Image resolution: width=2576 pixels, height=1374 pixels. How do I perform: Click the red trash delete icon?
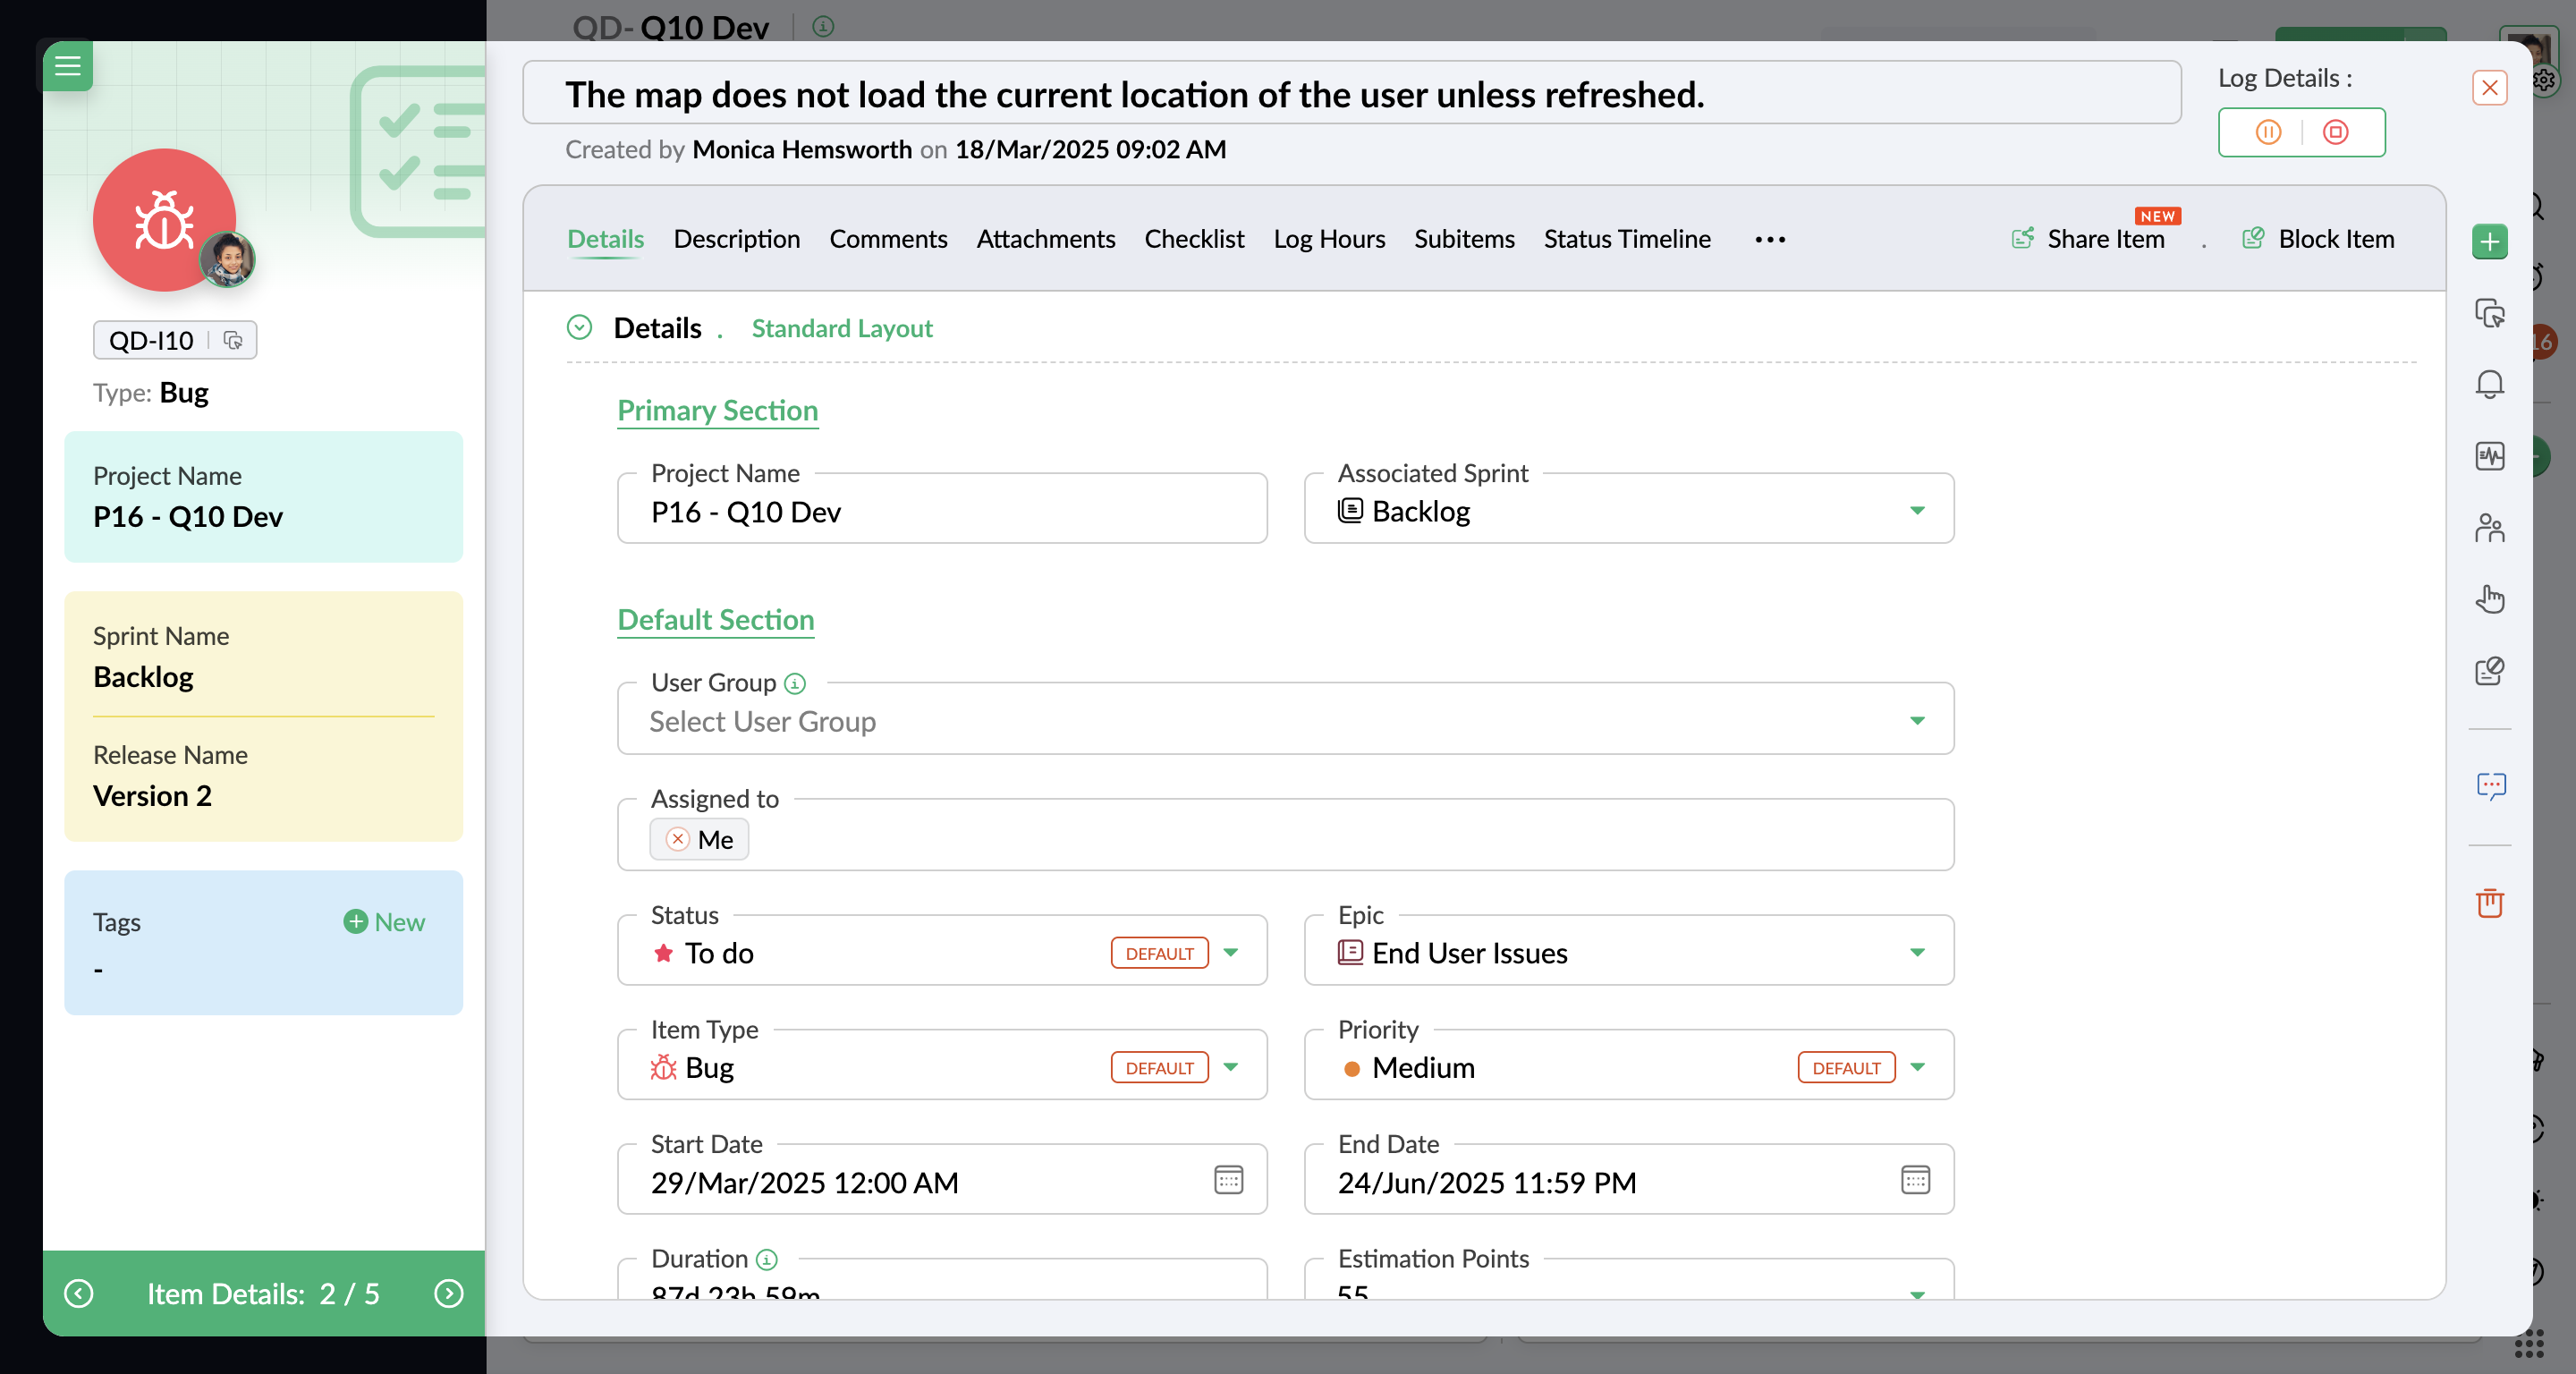(2489, 902)
